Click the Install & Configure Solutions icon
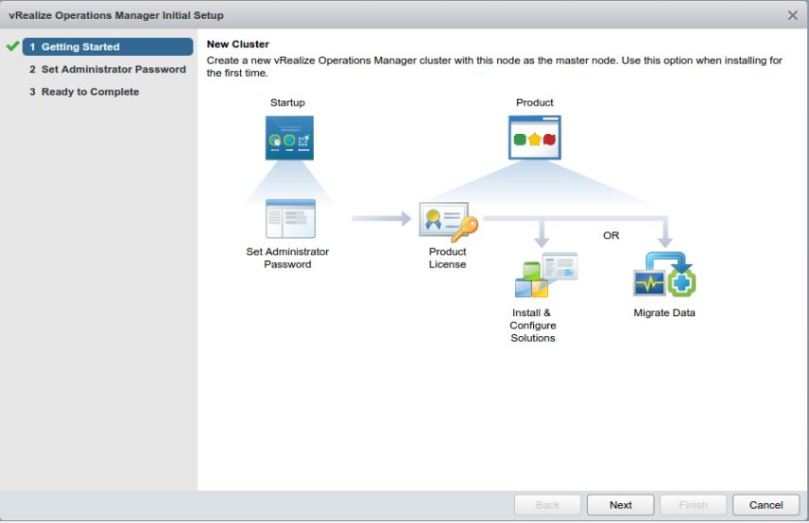 tap(544, 276)
